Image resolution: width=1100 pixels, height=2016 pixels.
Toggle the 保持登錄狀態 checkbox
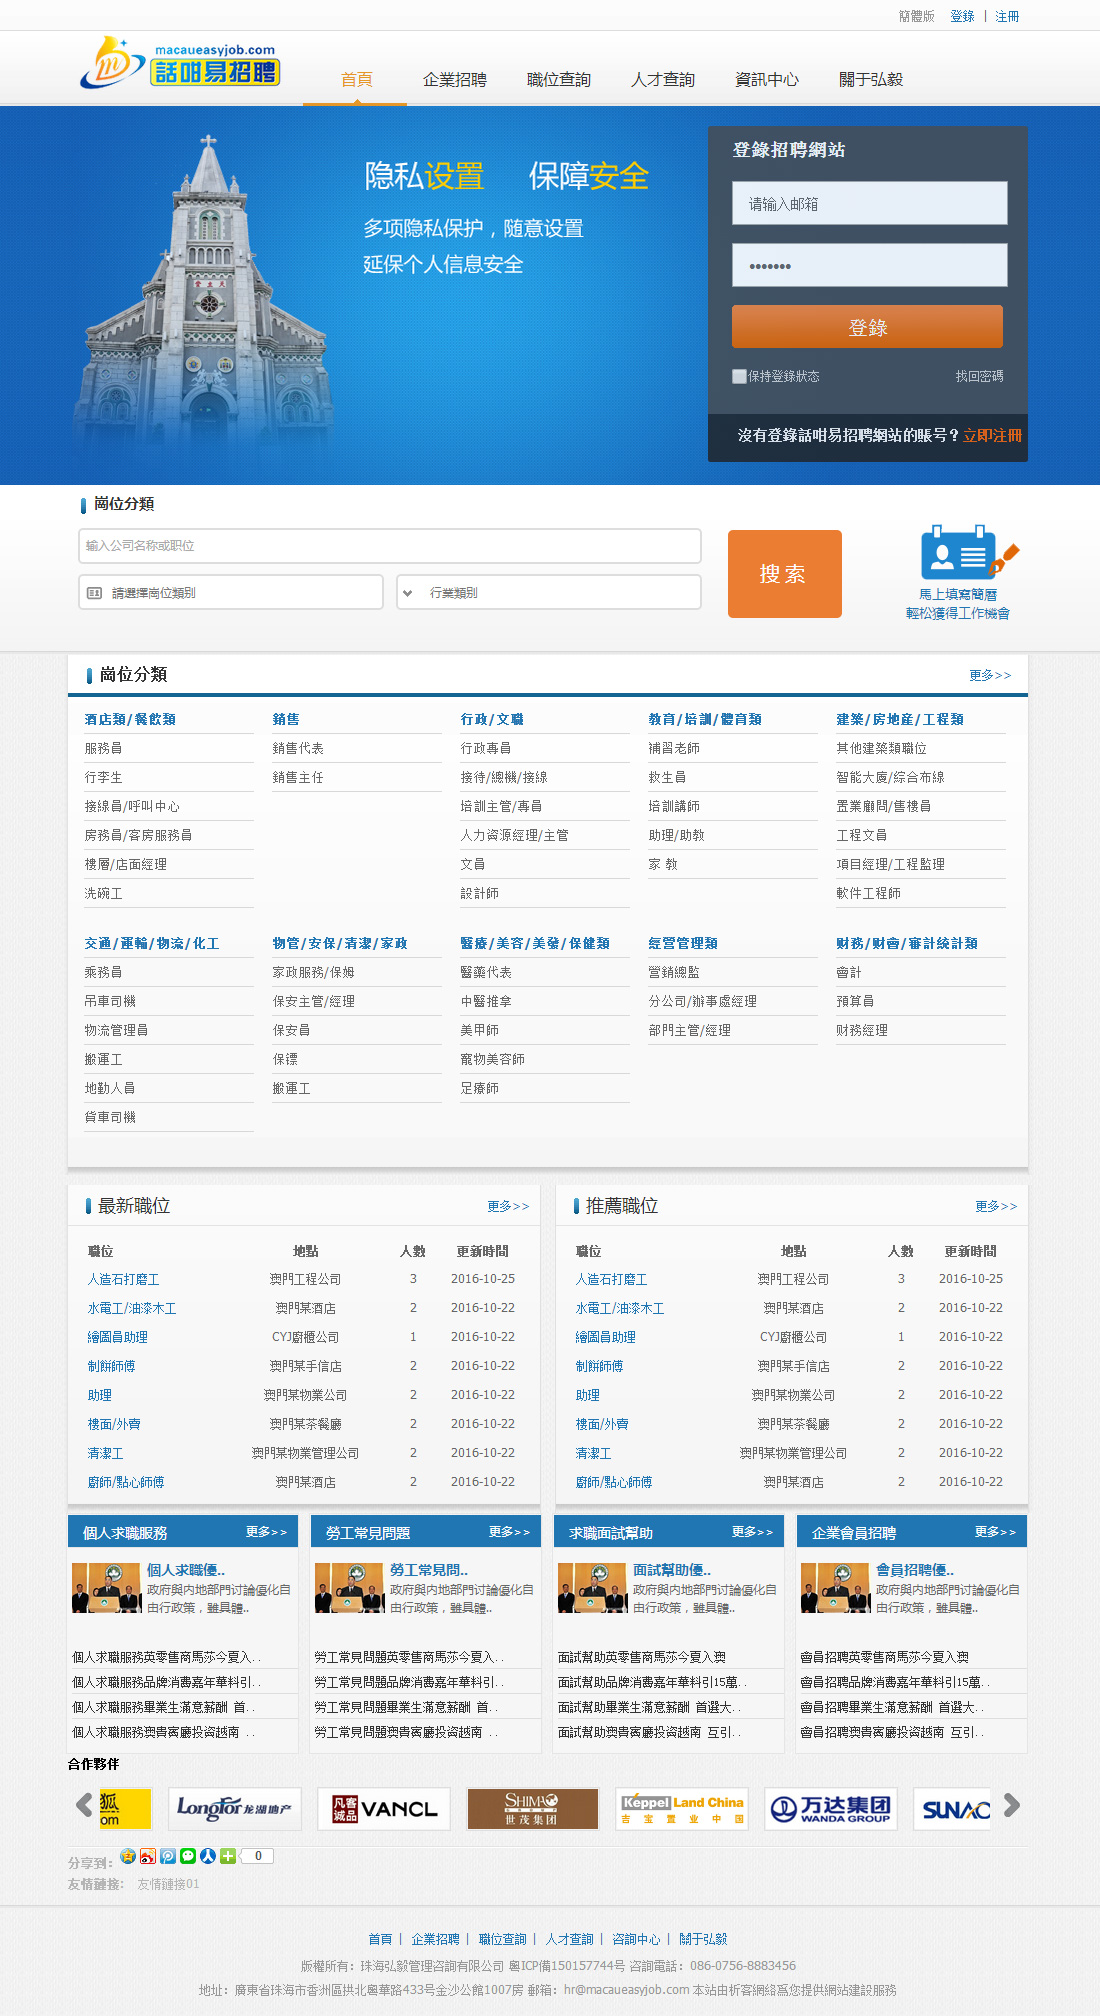click(x=739, y=376)
